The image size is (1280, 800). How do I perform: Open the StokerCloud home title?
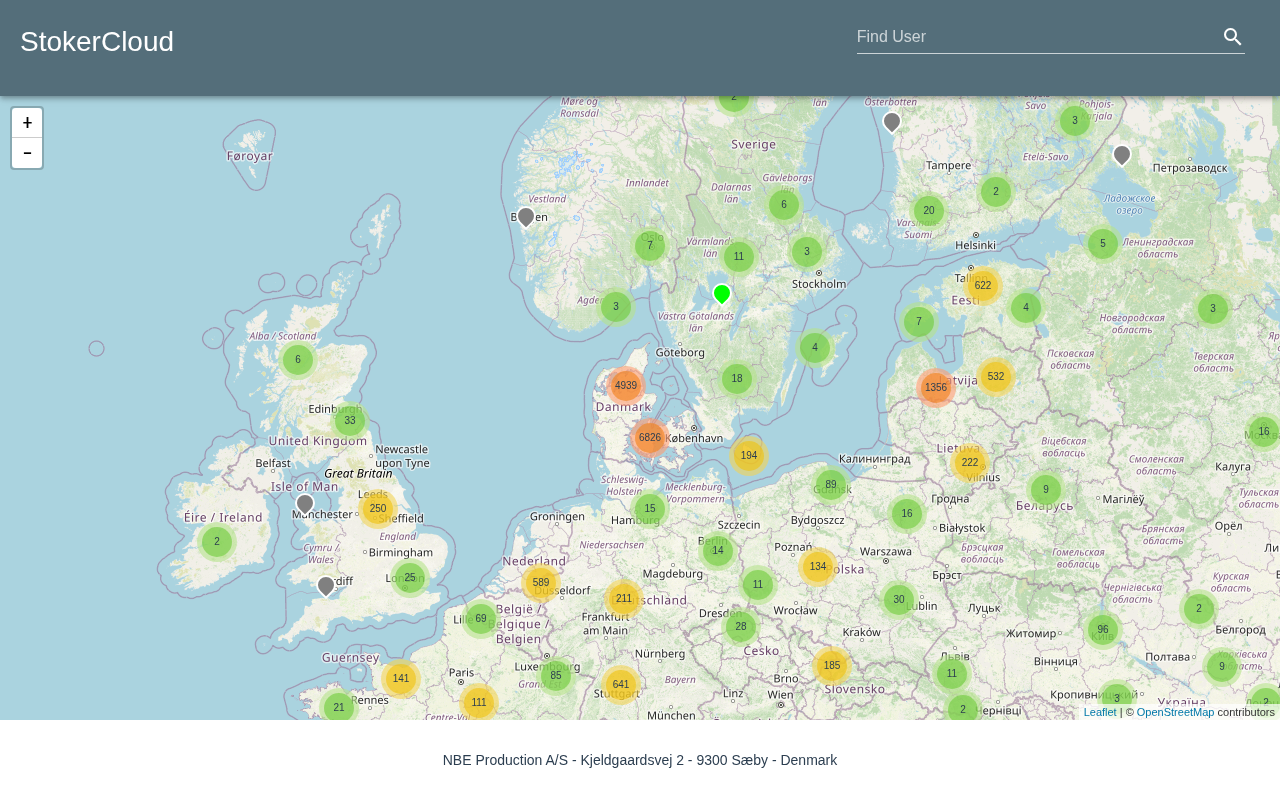97,42
